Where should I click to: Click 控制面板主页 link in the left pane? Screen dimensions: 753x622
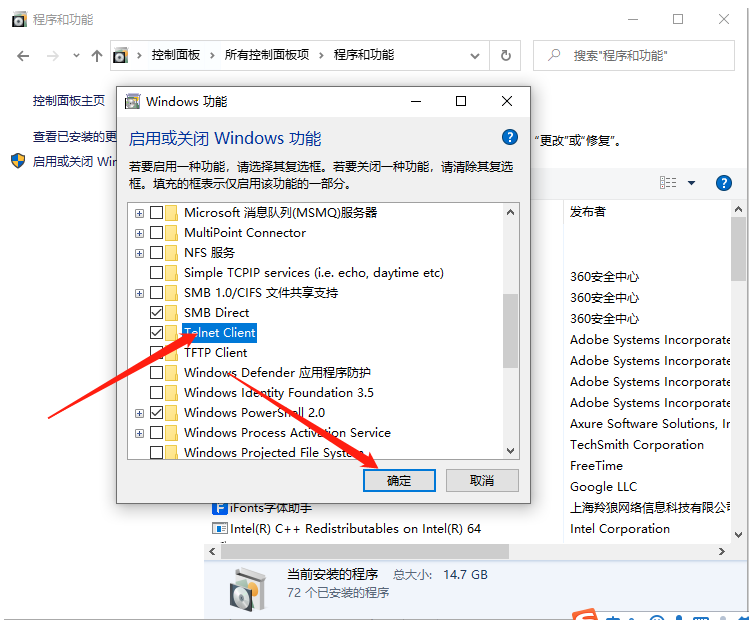69,101
